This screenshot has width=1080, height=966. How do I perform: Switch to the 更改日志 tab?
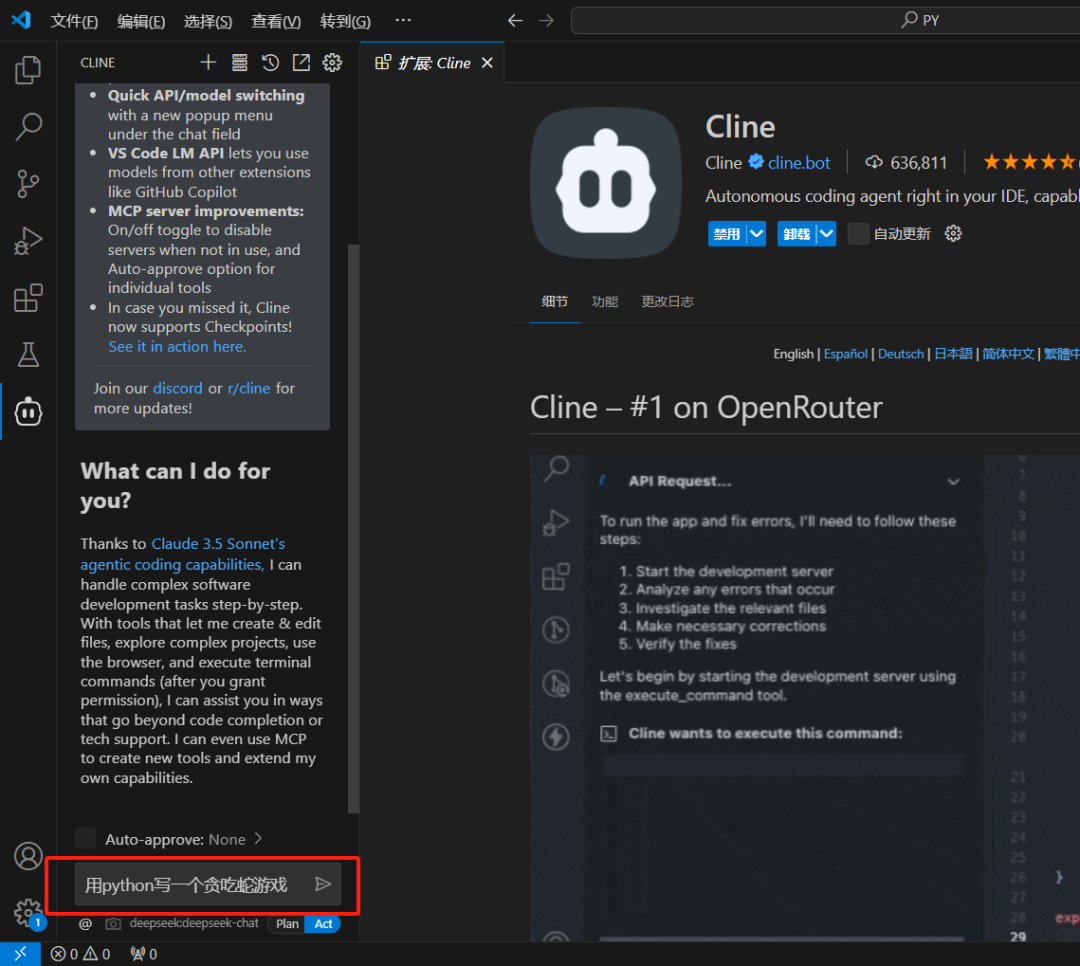pos(667,302)
